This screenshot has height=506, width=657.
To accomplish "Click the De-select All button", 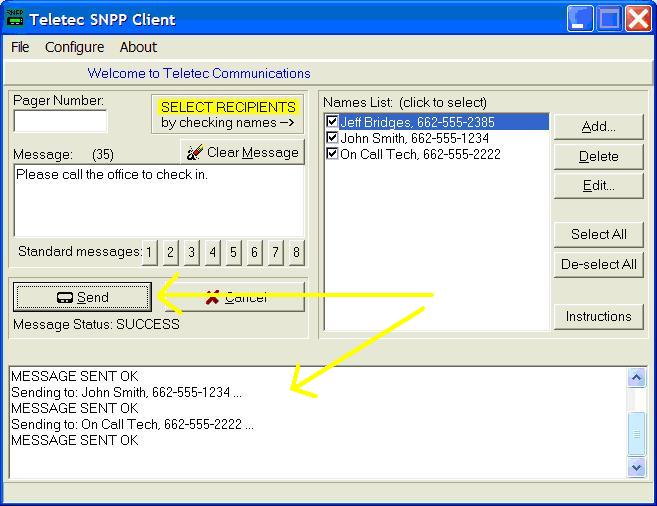I will coord(598,264).
